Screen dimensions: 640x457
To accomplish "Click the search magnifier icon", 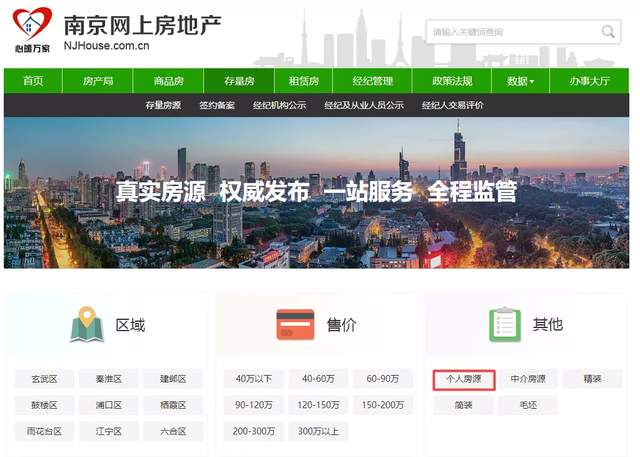I will tap(608, 32).
